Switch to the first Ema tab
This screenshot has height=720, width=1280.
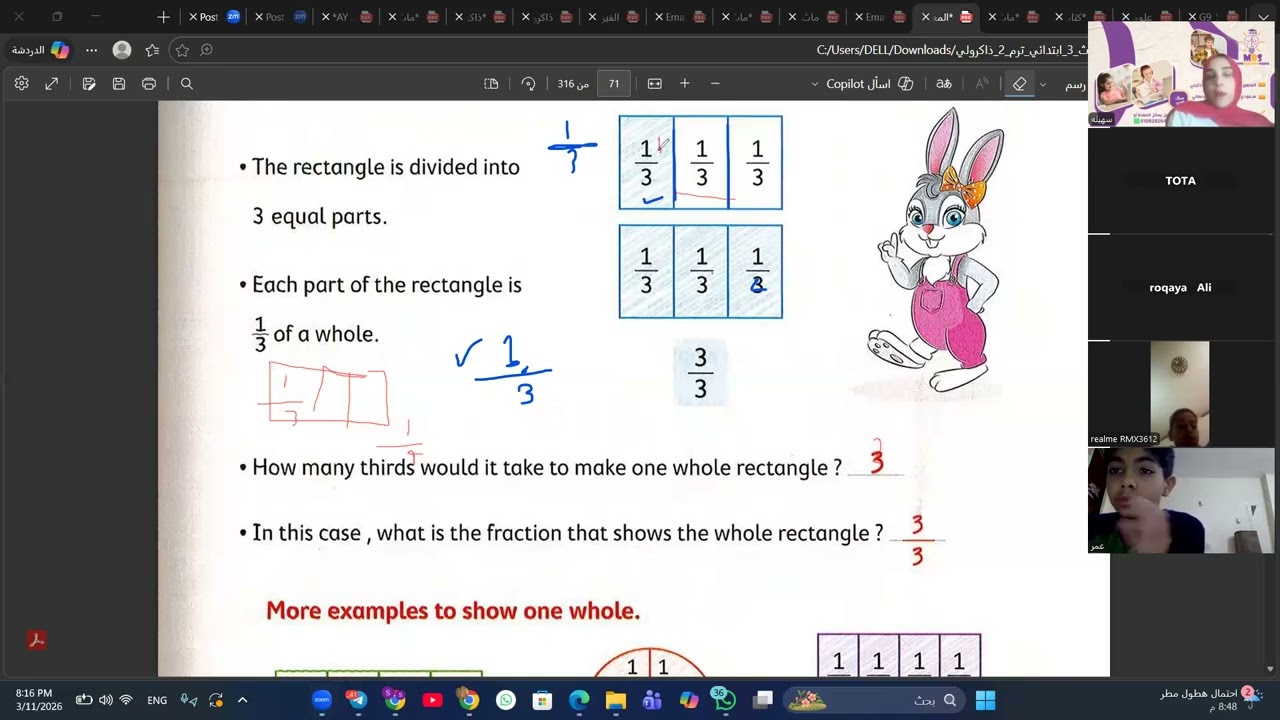pyautogui.click(x=681, y=17)
